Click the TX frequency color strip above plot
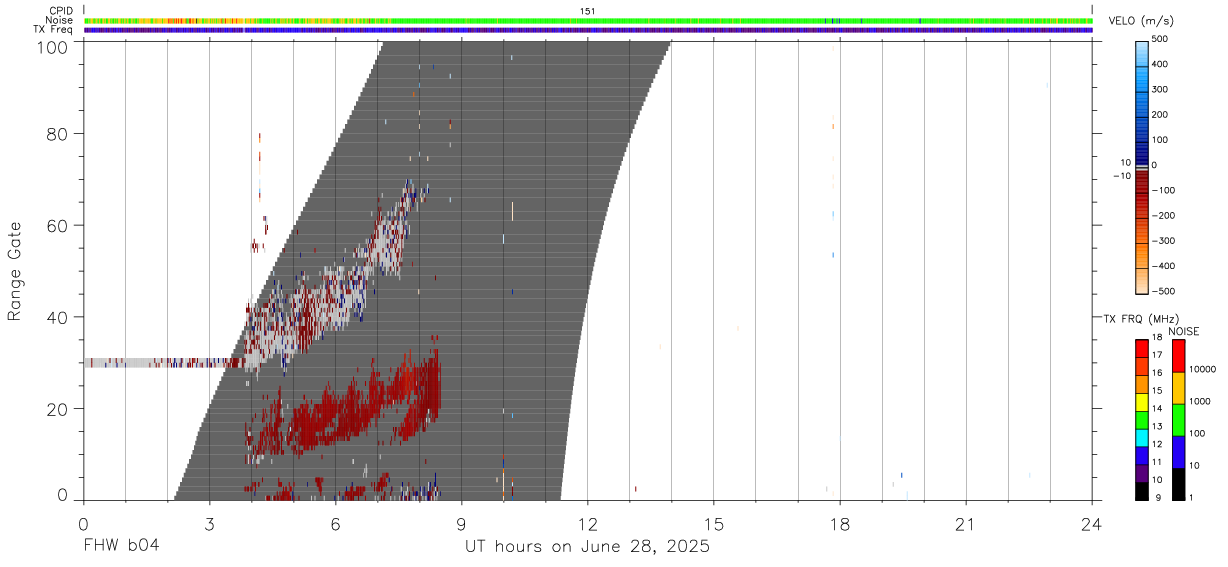 point(588,29)
